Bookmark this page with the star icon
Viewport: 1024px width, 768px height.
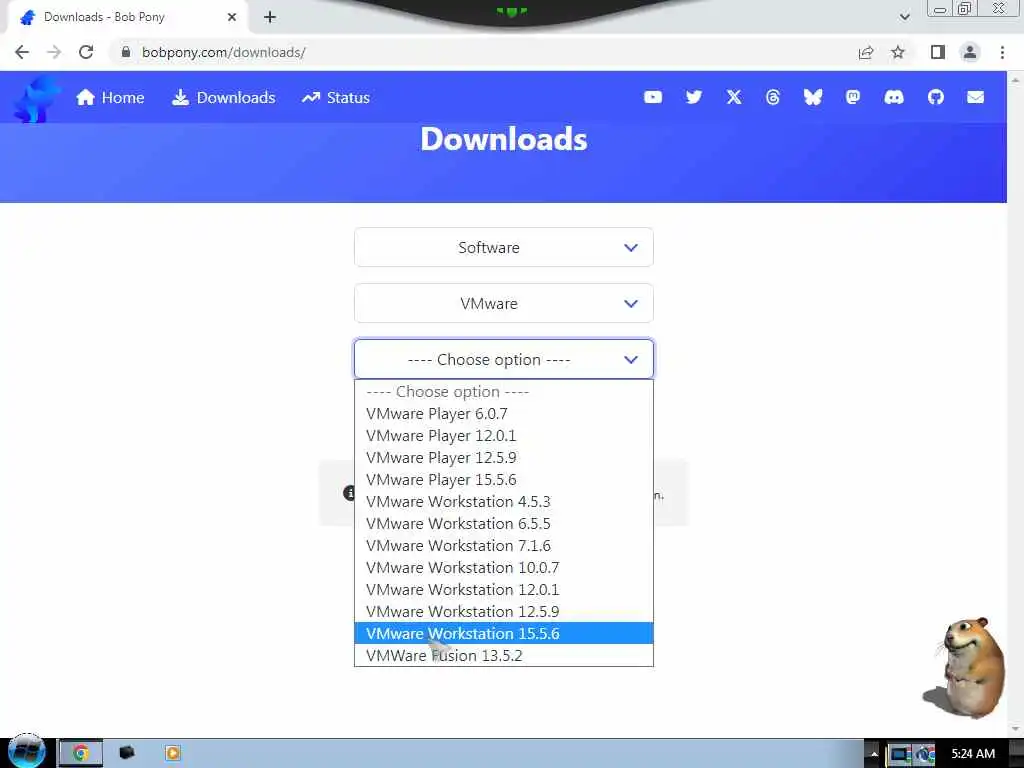point(898,52)
